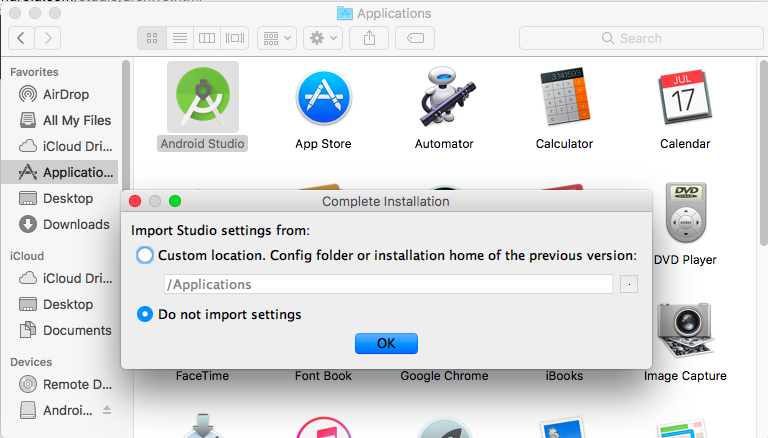Select the Image Capture camera icon
This screenshot has height=438, width=768.
pyautogui.click(x=685, y=331)
